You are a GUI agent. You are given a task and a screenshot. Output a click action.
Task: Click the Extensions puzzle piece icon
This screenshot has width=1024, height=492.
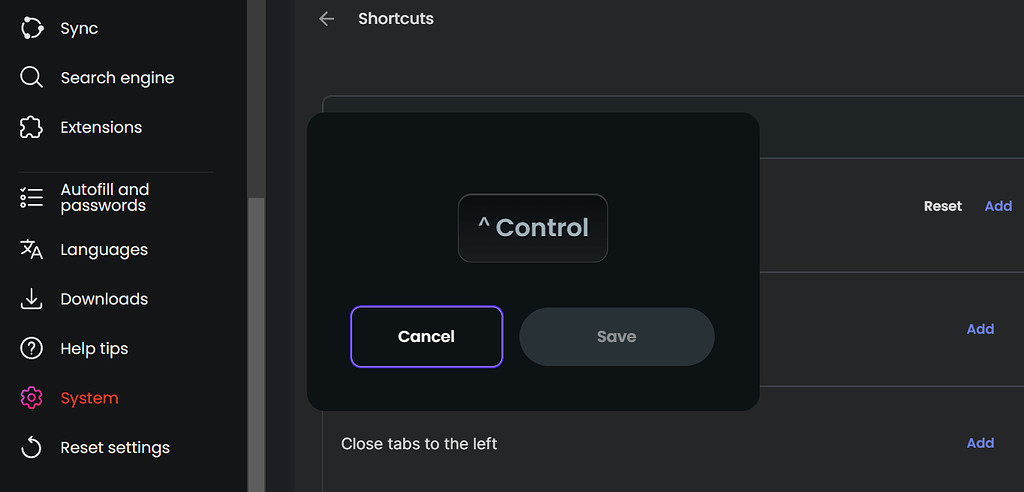pos(31,127)
